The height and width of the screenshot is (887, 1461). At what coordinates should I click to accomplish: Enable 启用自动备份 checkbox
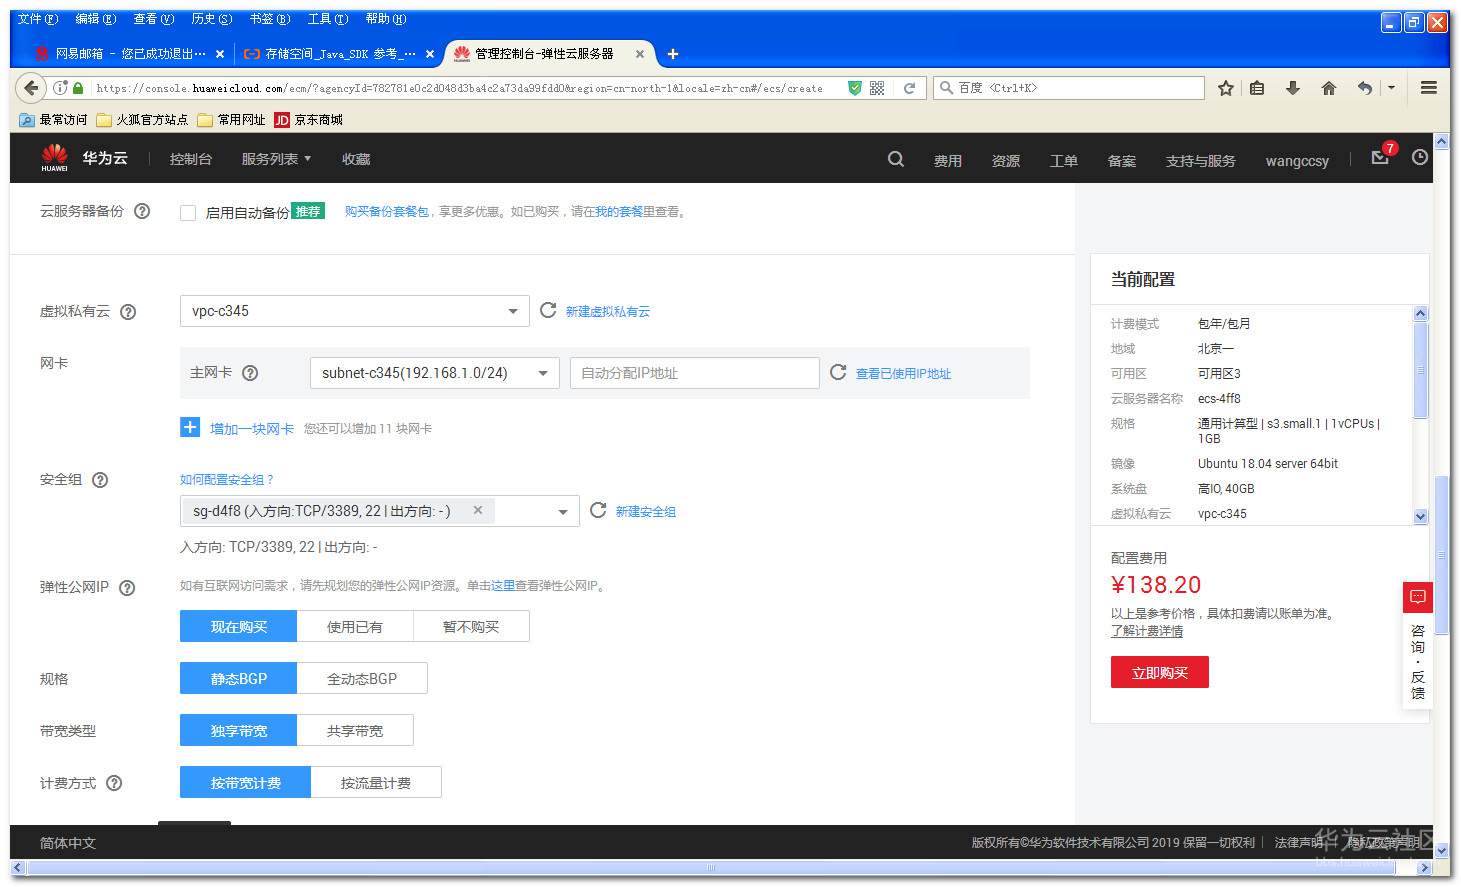[x=188, y=212]
